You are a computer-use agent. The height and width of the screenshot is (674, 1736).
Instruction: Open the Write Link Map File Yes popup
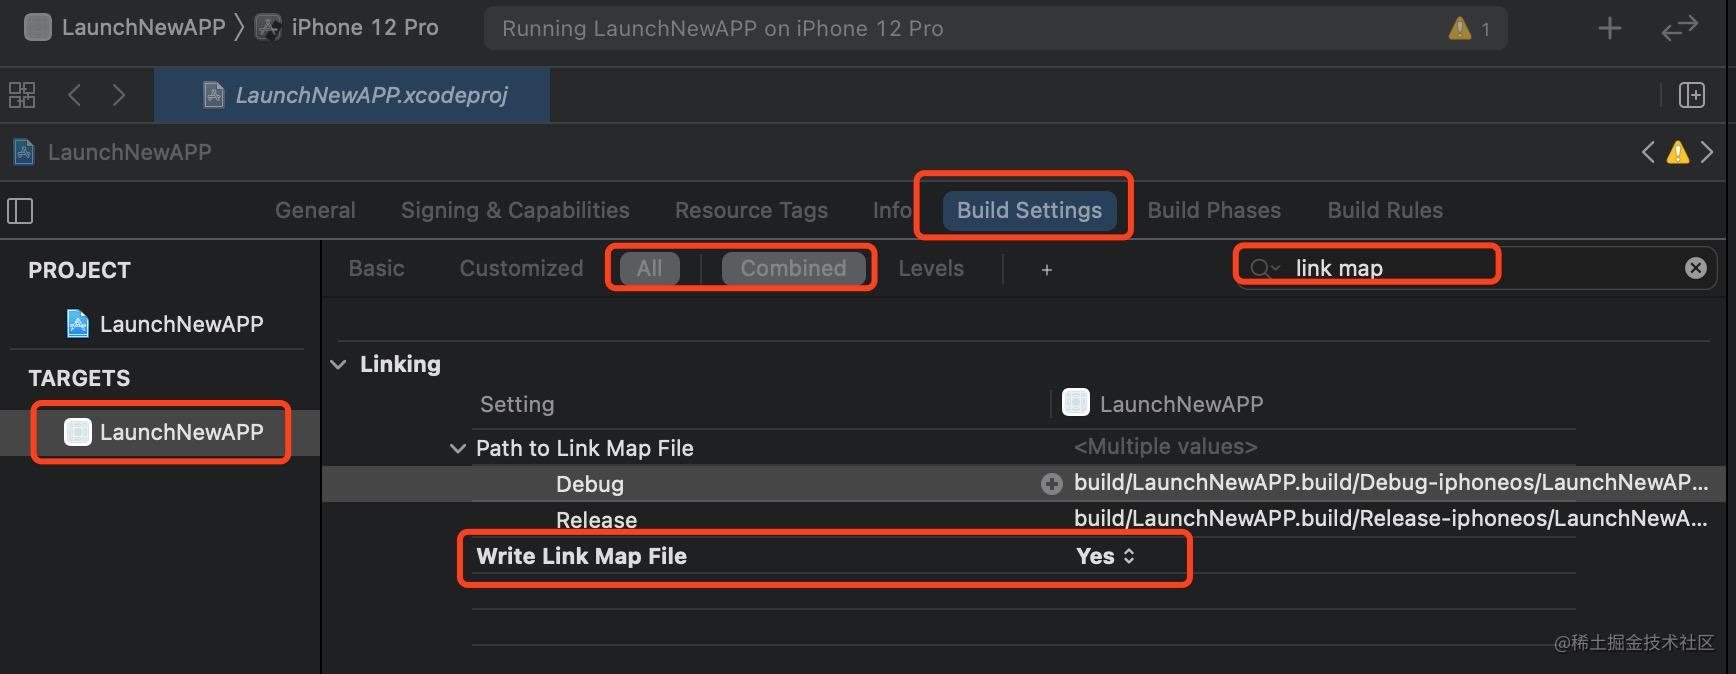click(x=1105, y=556)
